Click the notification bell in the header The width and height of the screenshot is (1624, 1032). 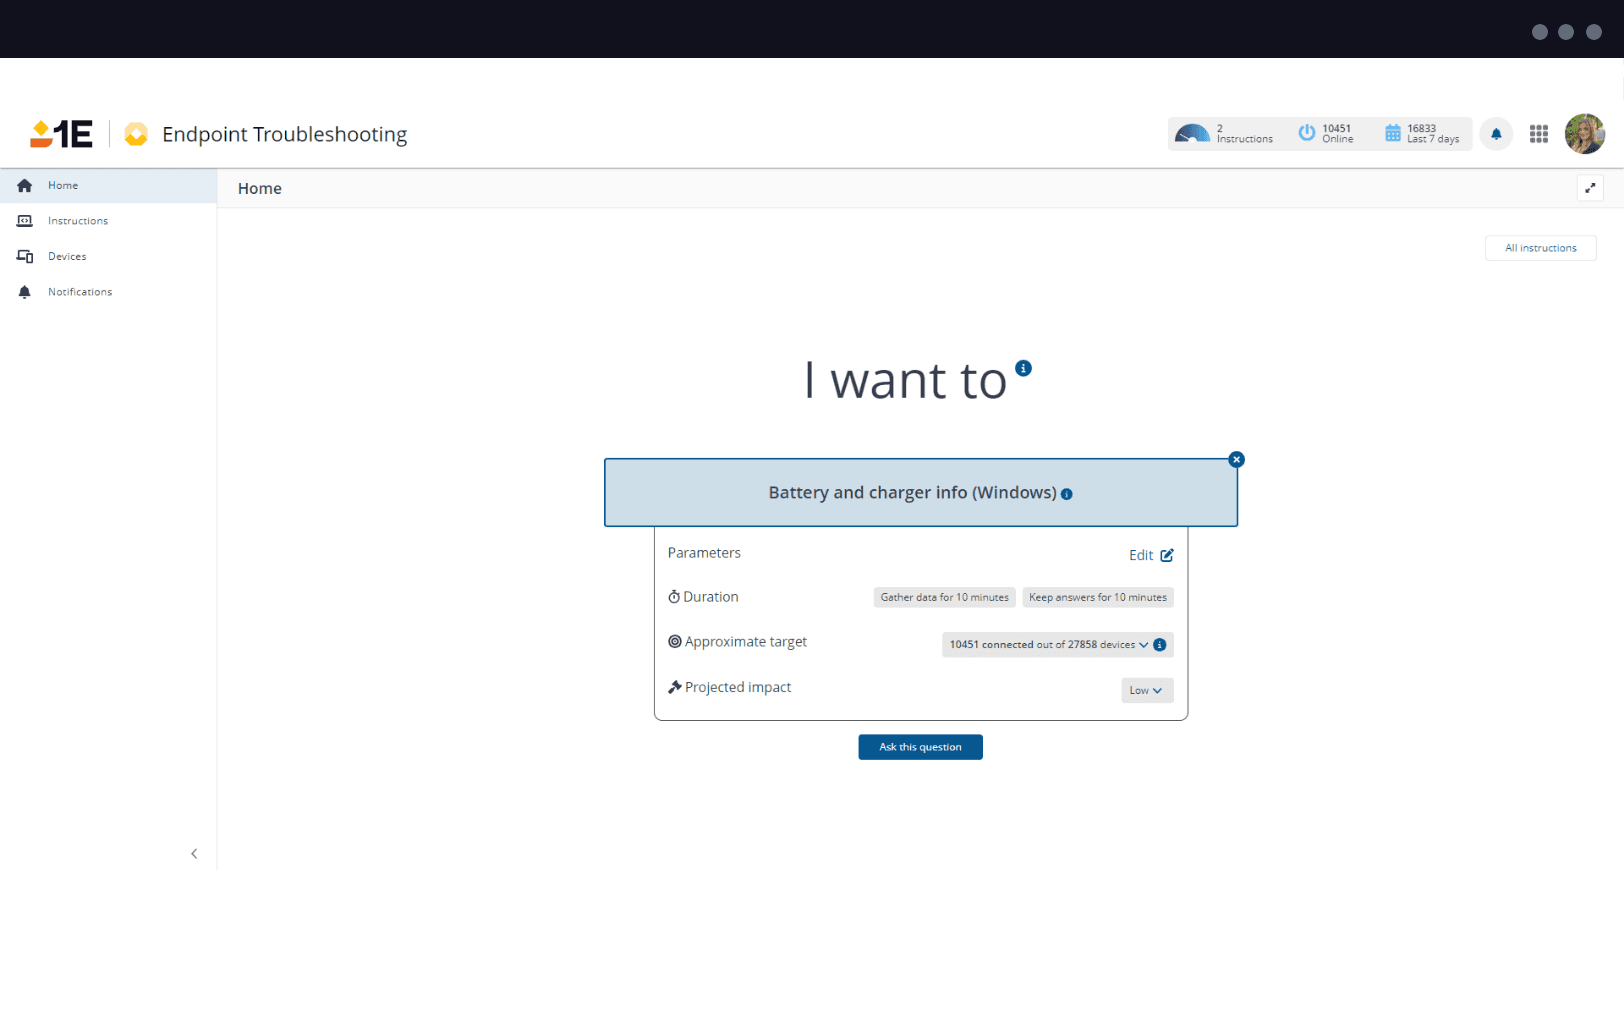click(1496, 133)
